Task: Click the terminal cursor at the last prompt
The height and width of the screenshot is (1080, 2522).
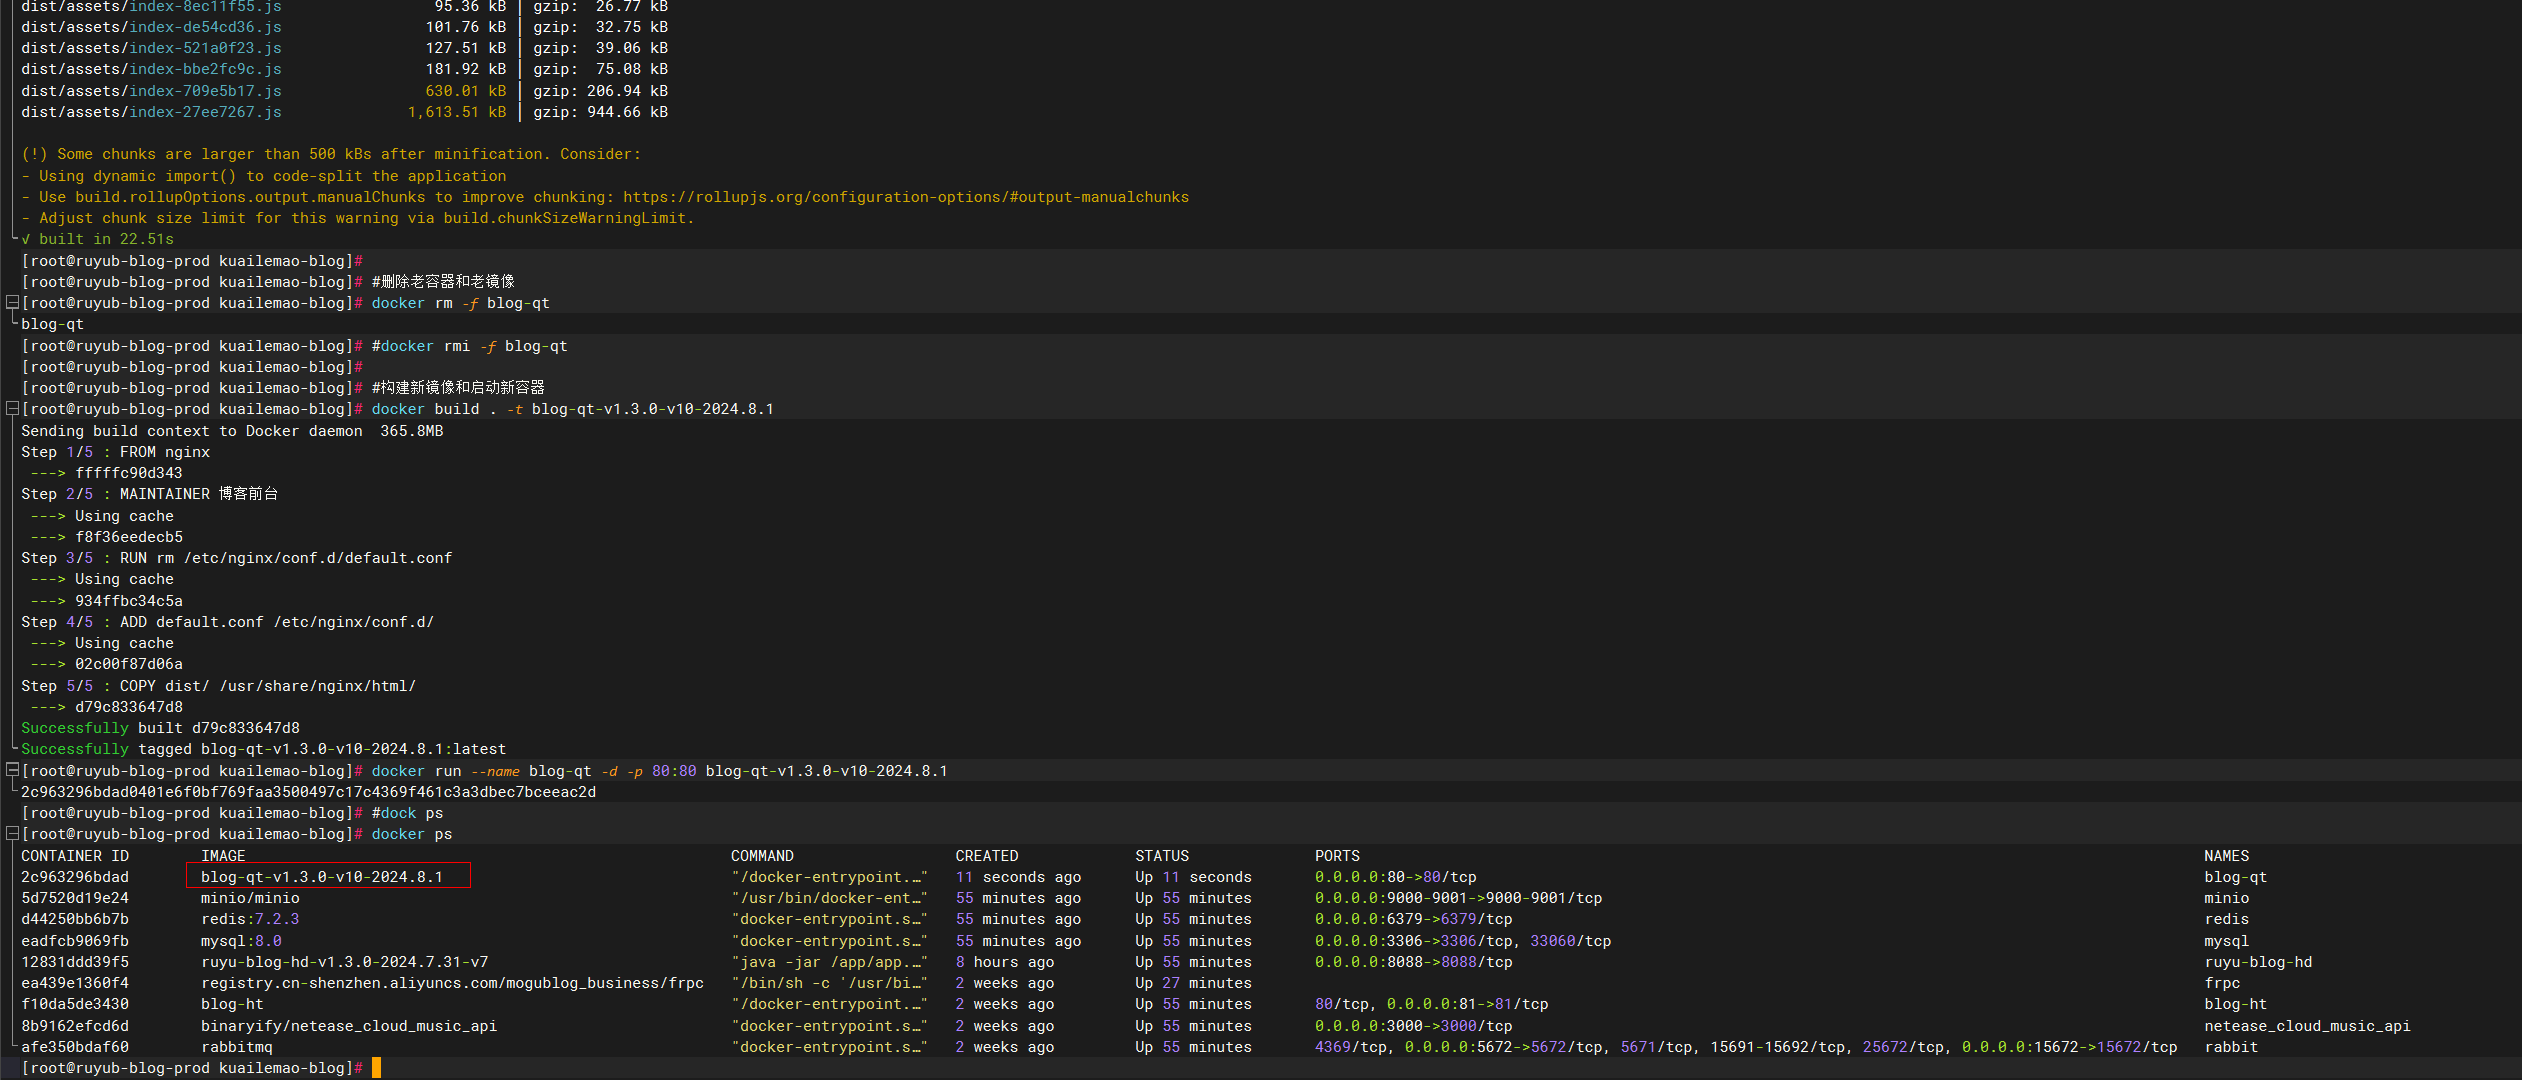Action: [x=376, y=1068]
